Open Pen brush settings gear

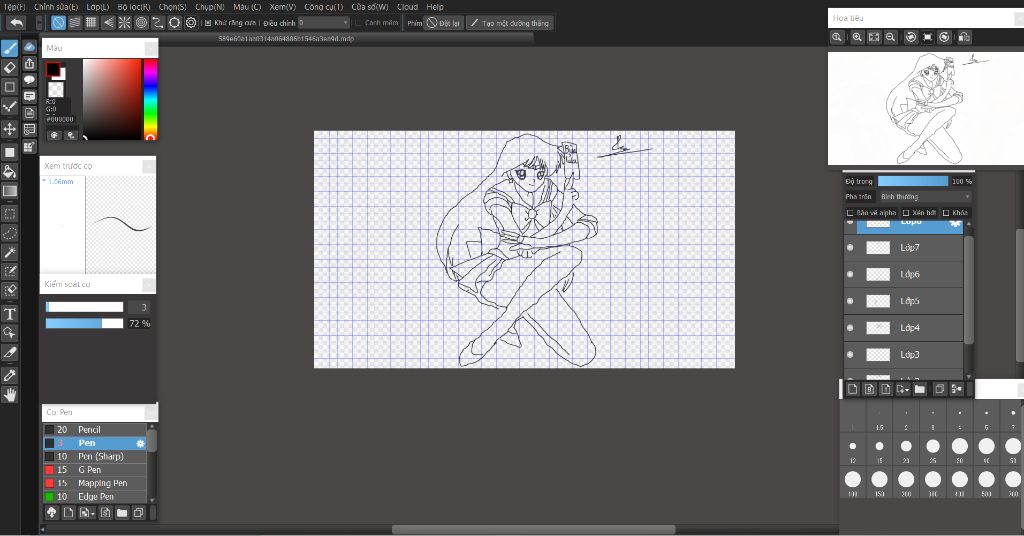[140, 443]
